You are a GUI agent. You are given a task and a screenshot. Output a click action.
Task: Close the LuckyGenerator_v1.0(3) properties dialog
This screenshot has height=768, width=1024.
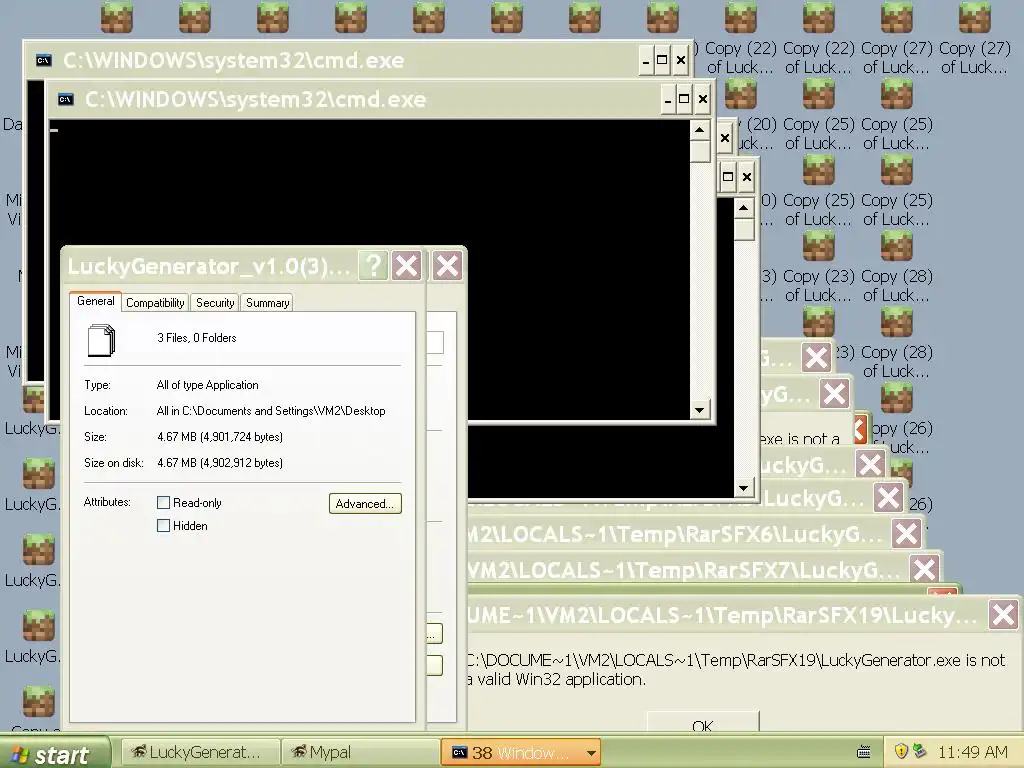tap(406, 266)
